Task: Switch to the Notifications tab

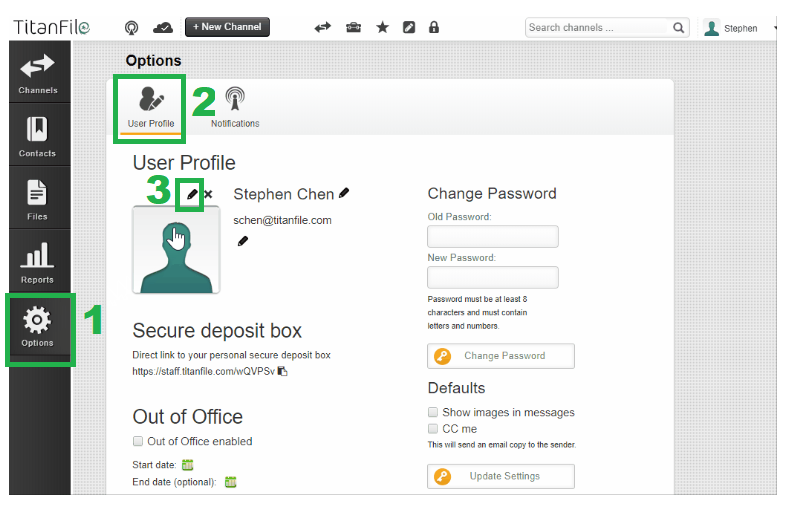Action: (235, 108)
